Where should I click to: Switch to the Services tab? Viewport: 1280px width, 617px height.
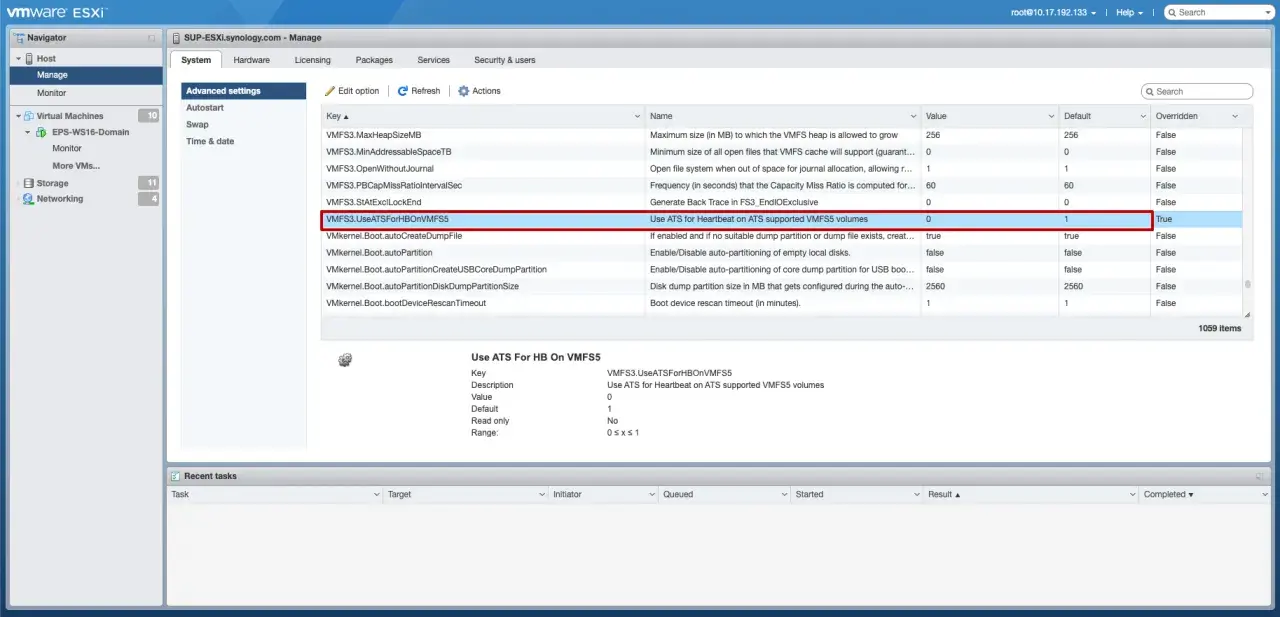point(433,60)
